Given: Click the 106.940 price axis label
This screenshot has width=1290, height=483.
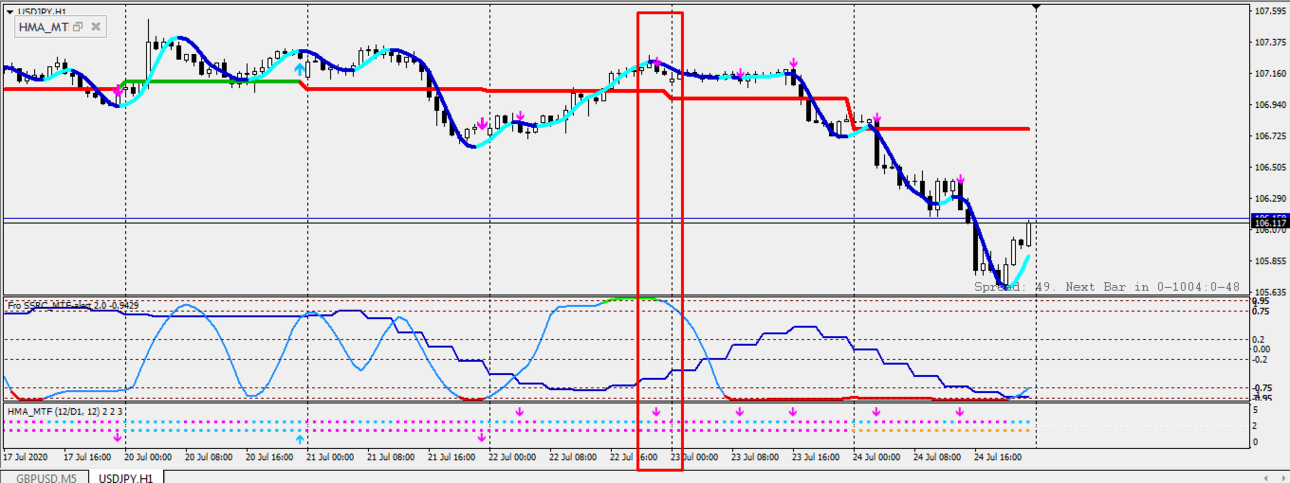Looking at the screenshot, I should [x=1269, y=104].
